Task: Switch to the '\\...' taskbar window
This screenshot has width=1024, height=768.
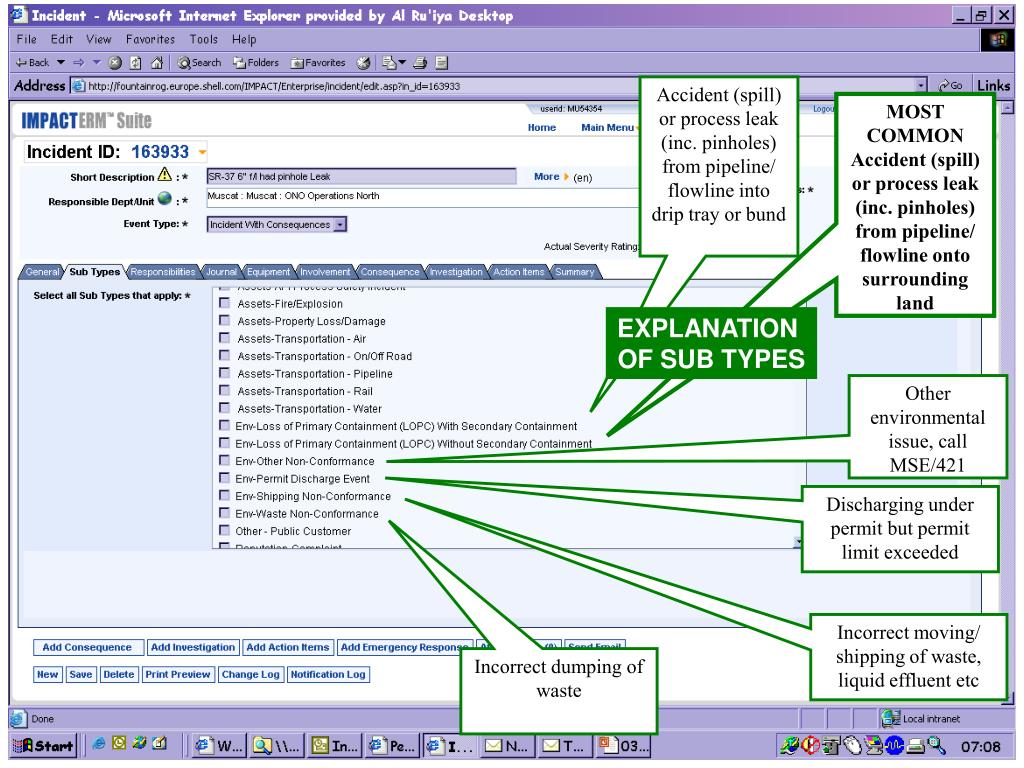Action: tap(277, 745)
